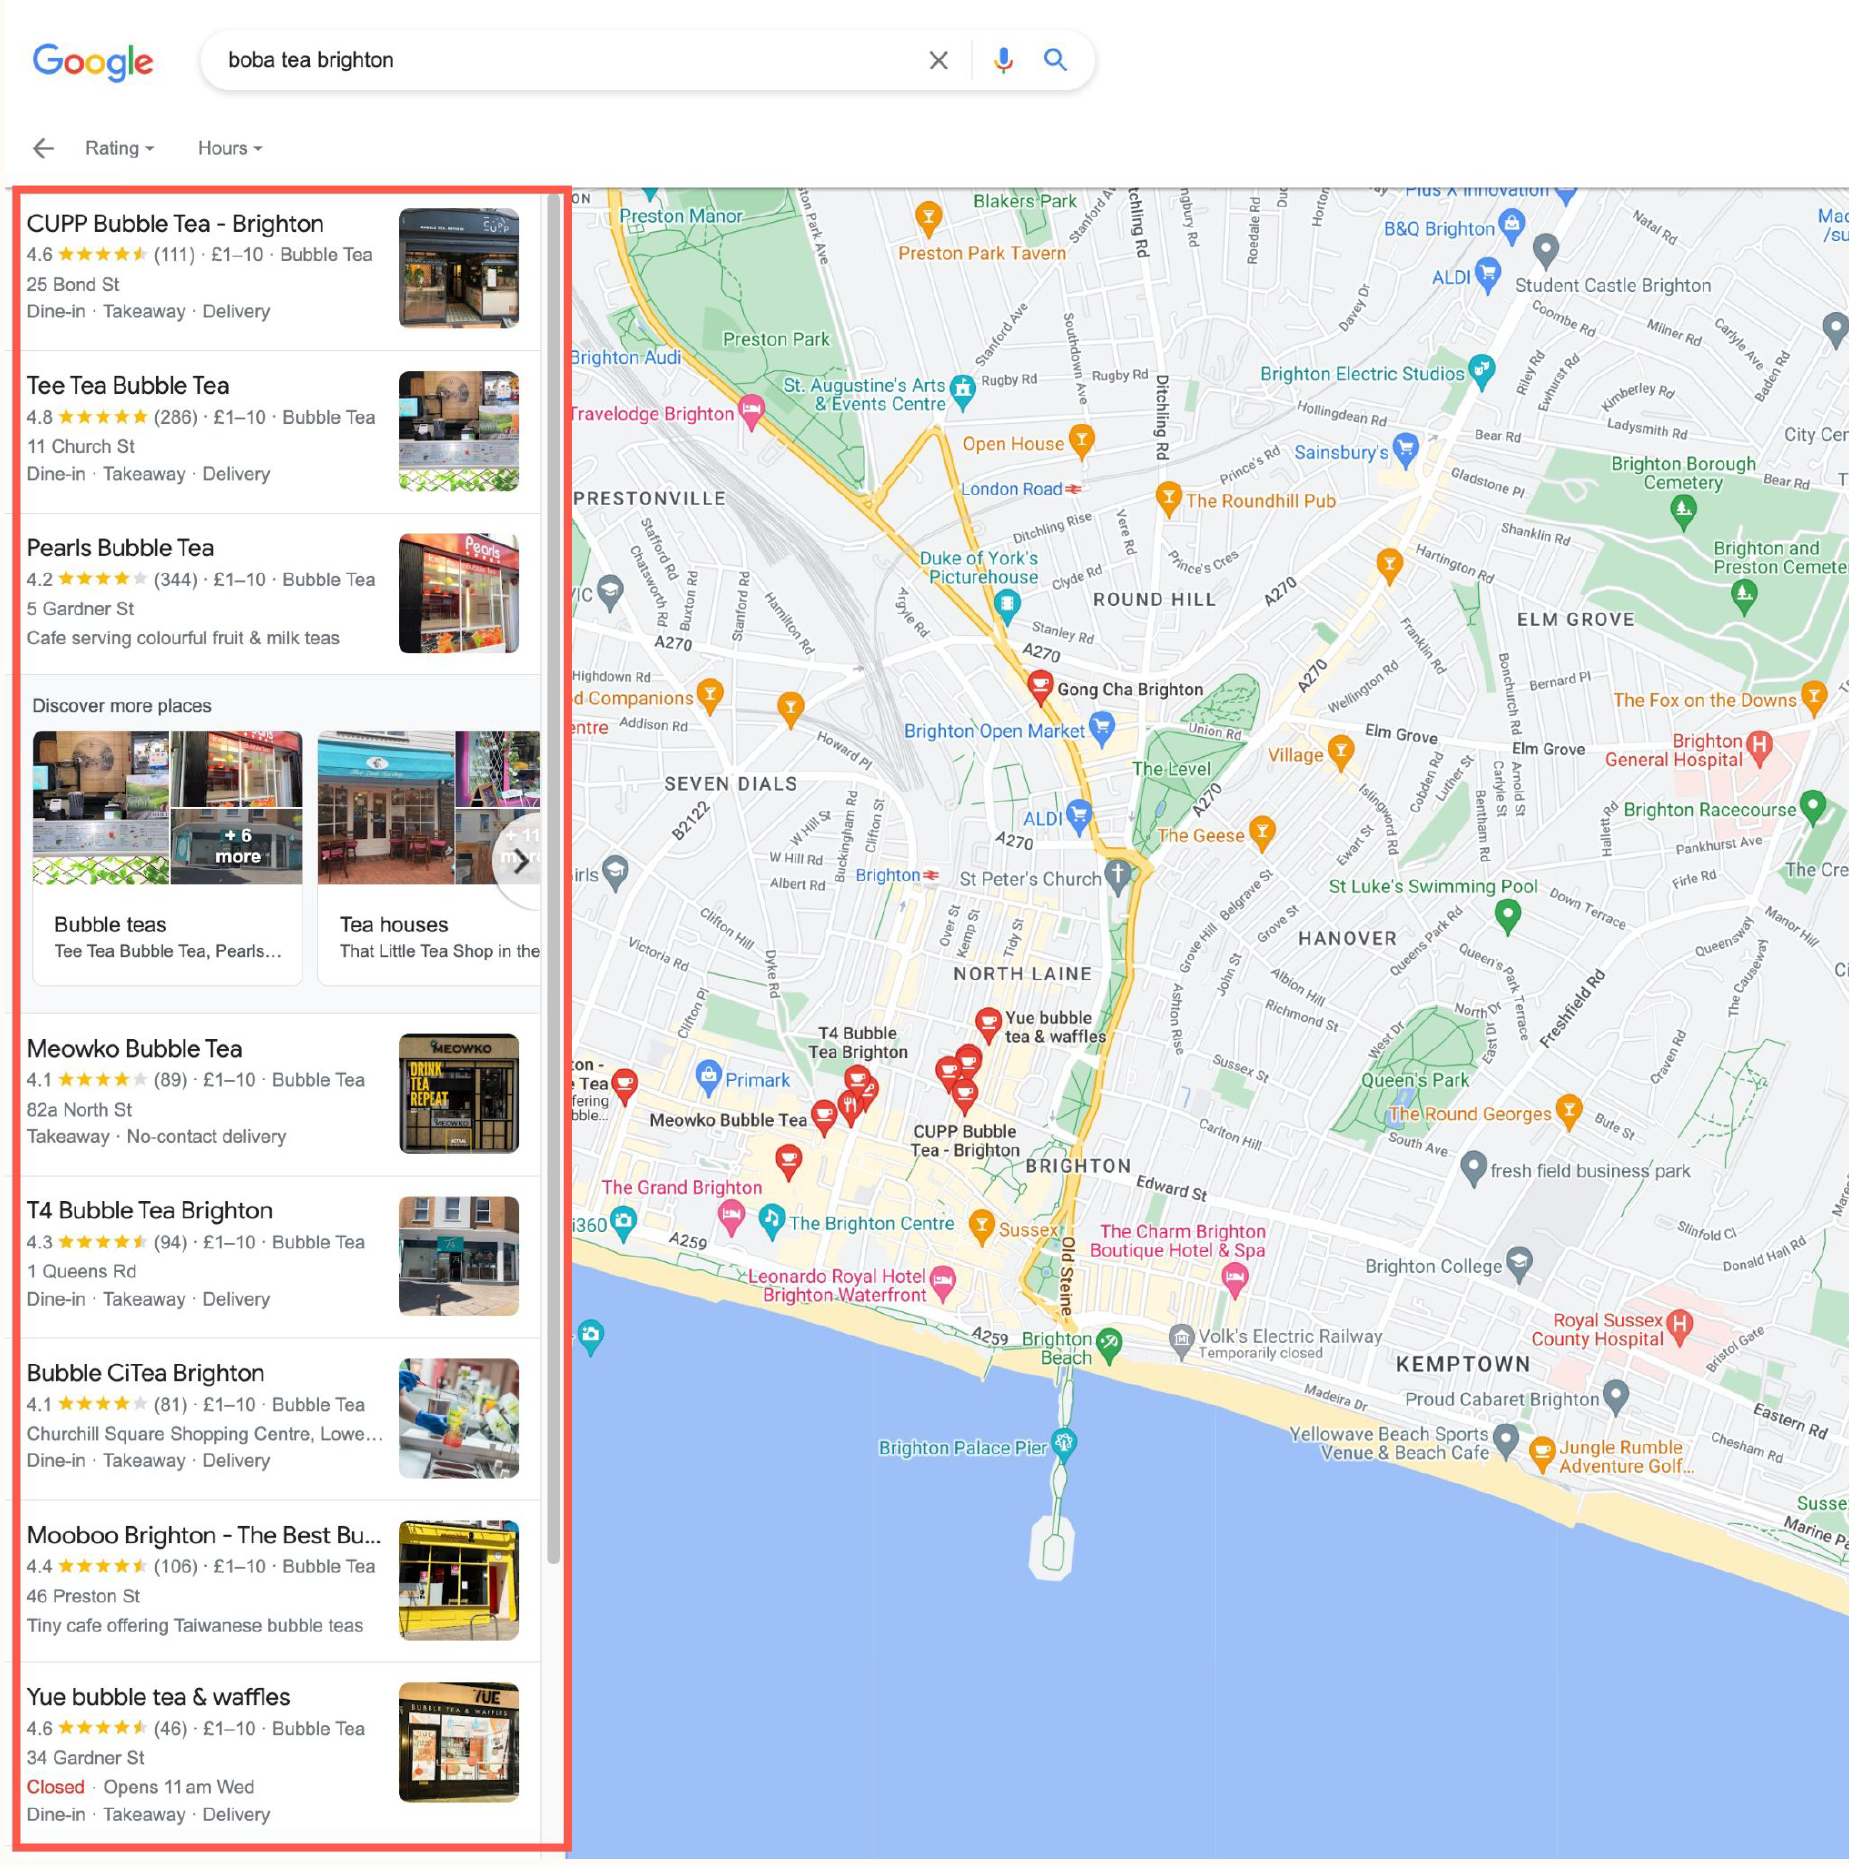1849x1865 pixels.
Task: Click Jungle Rumble Adventure Golf marker
Action: [x=1543, y=1452]
